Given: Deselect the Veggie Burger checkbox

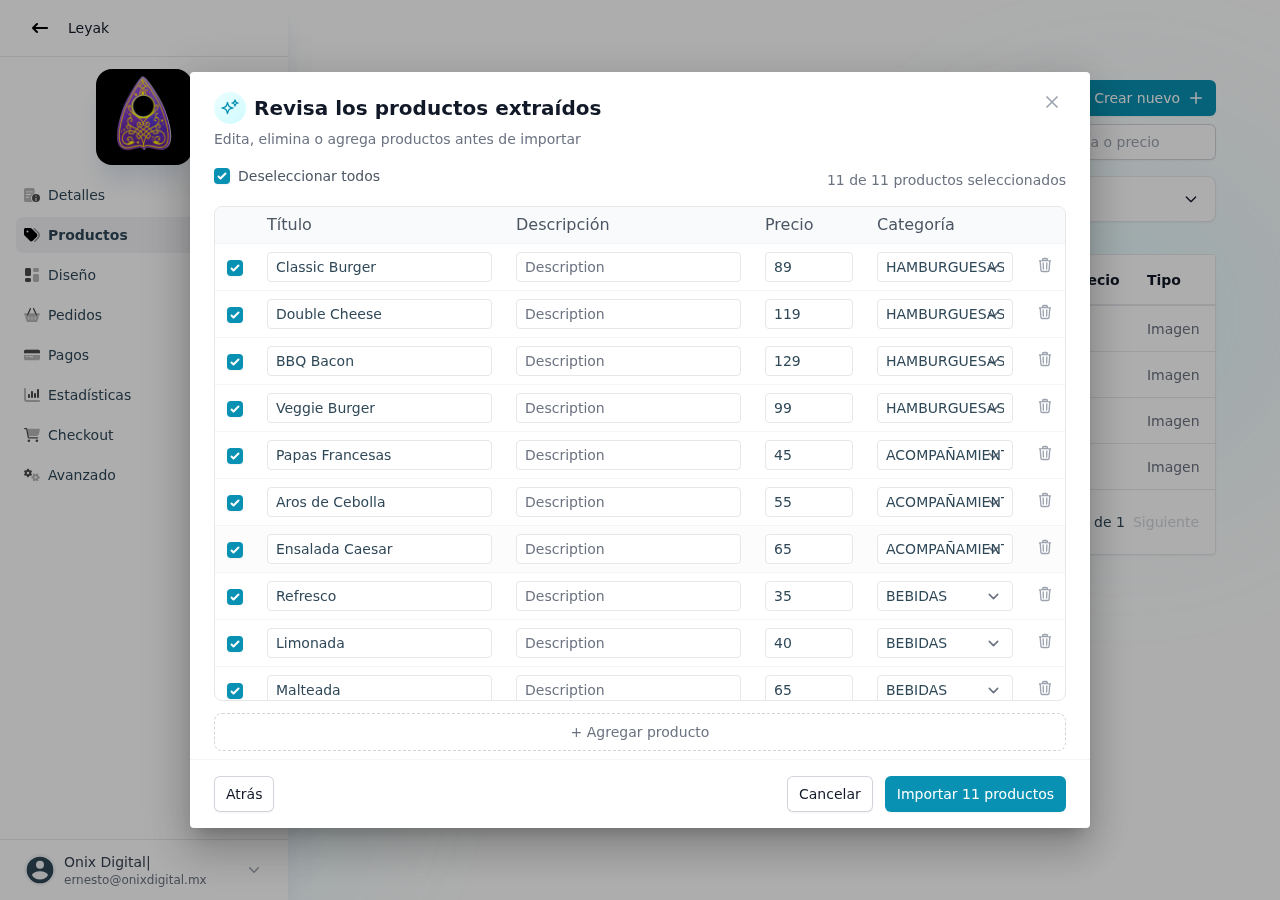Looking at the screenshot, I should click(x=235, y=408).
